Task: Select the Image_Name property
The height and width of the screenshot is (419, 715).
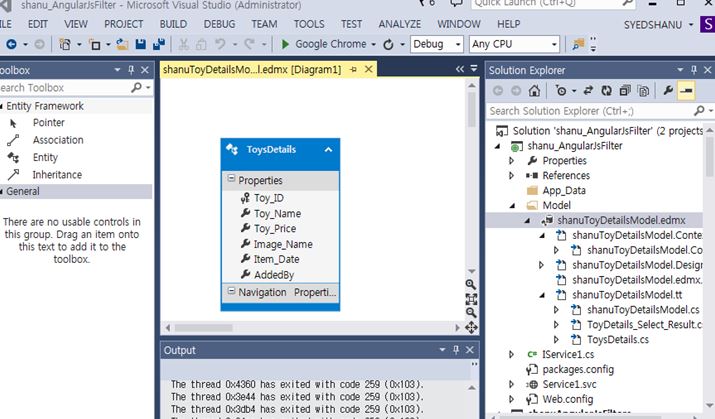Action: pos(283,244)
